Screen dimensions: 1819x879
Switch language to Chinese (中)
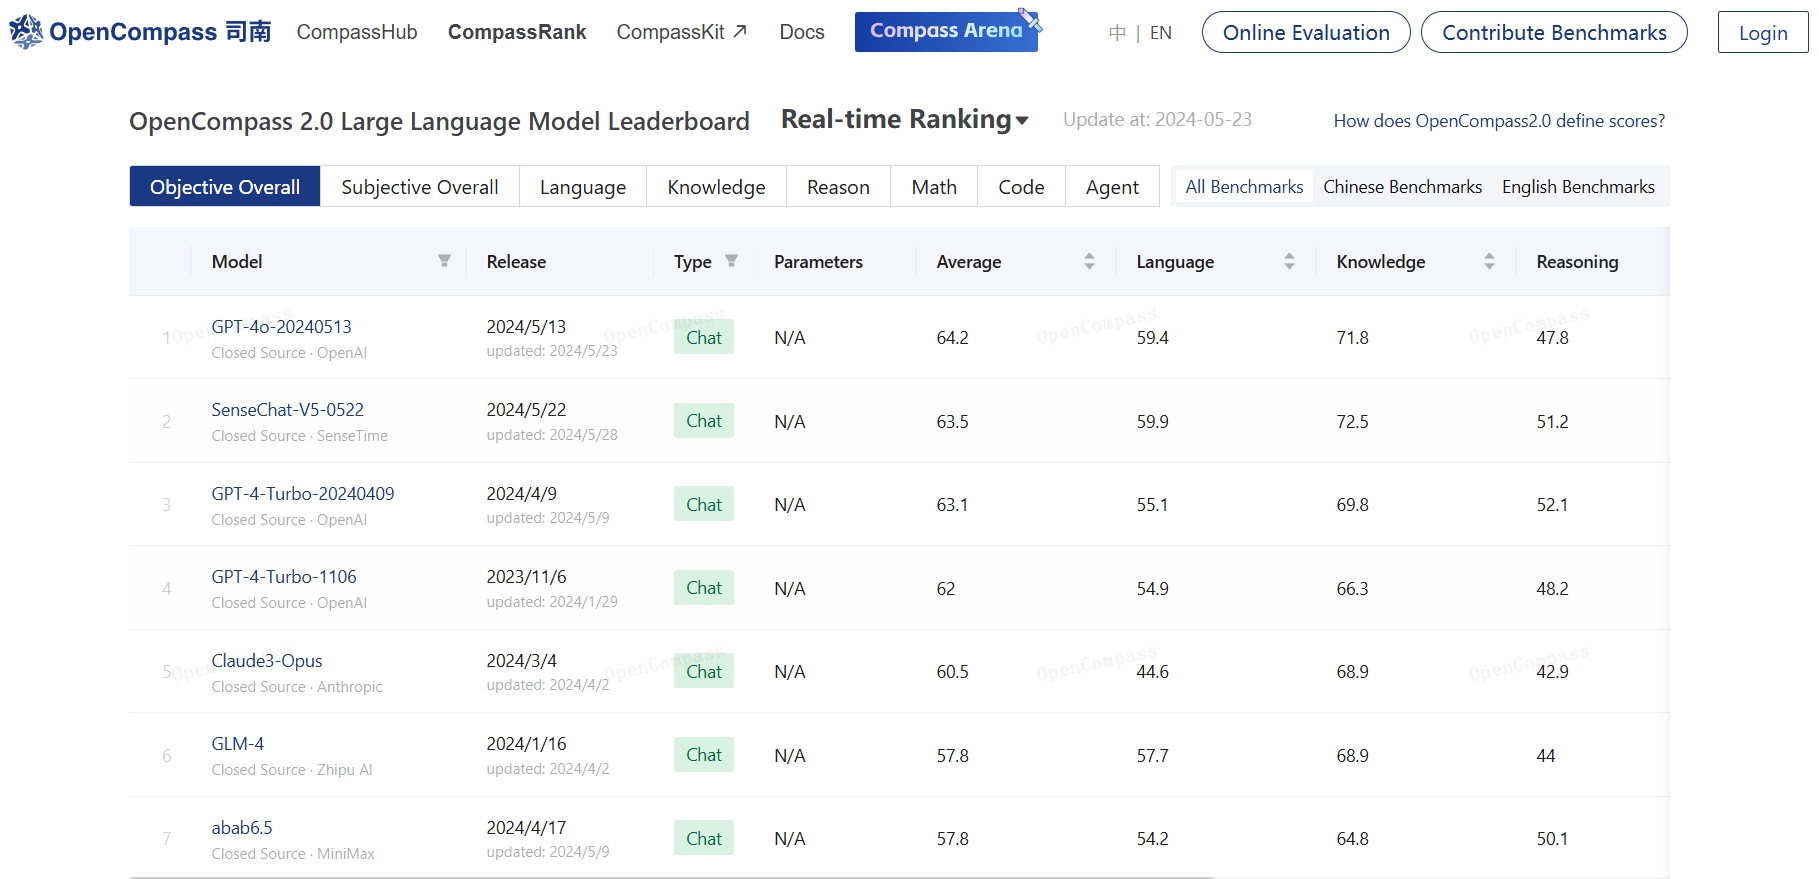point(1117,33)
